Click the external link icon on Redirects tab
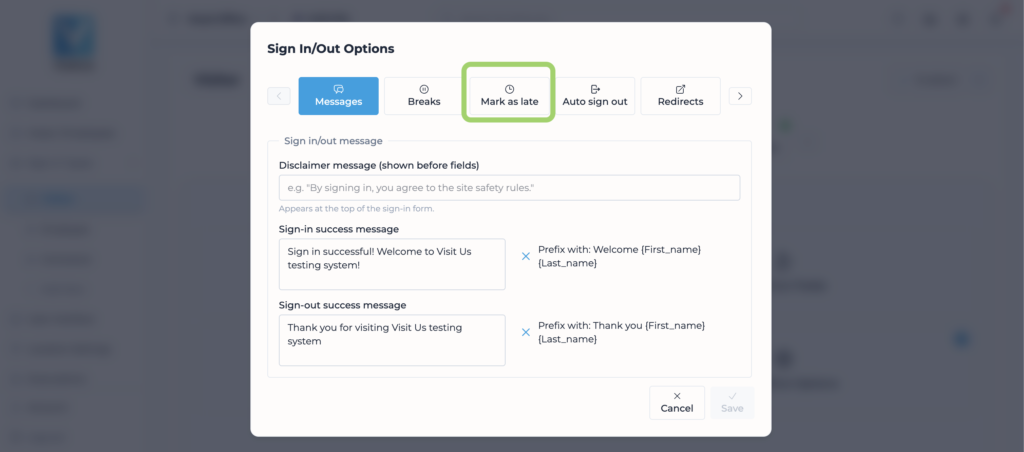The height and width of the screenshot is (452, 1024). click(680, 89)
